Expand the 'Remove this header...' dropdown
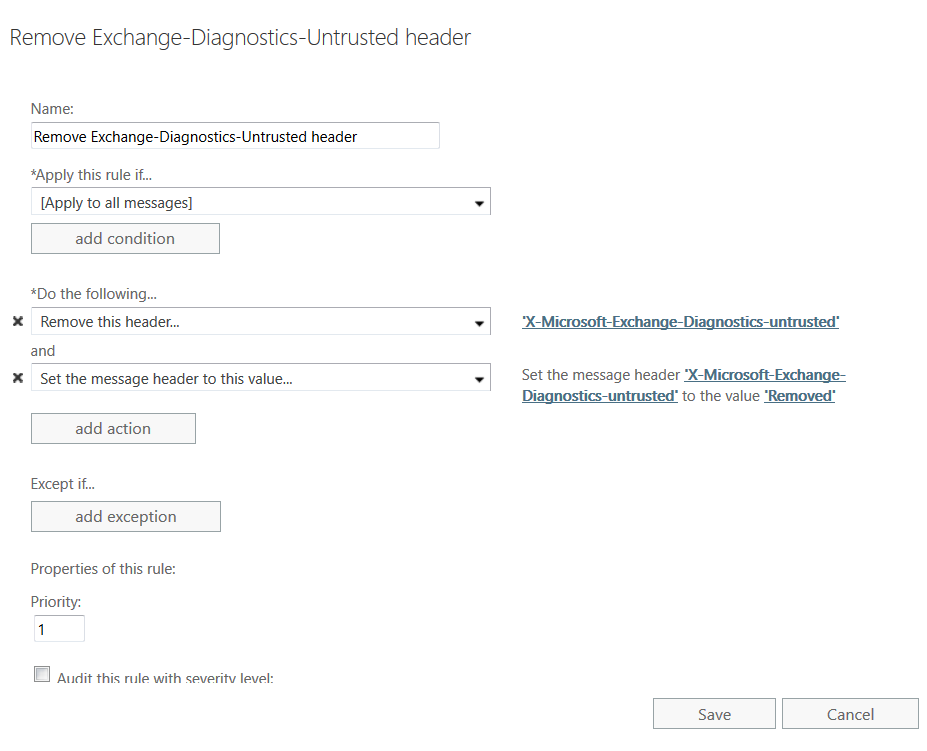 [x=260, y=321]
